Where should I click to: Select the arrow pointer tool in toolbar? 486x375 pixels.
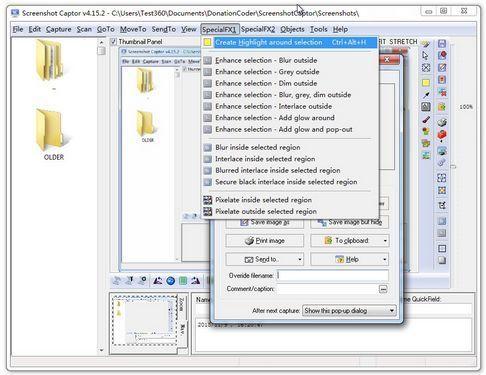425,55
